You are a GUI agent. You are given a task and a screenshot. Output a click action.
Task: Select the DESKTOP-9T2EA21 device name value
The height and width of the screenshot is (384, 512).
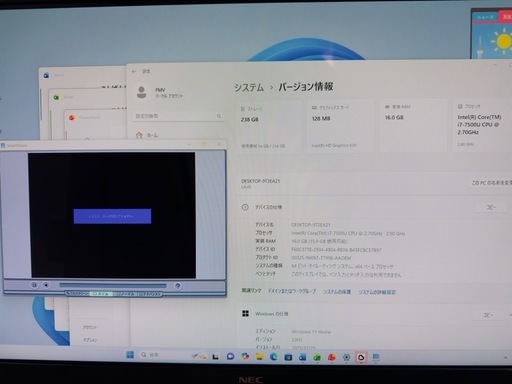pos(311,225)
